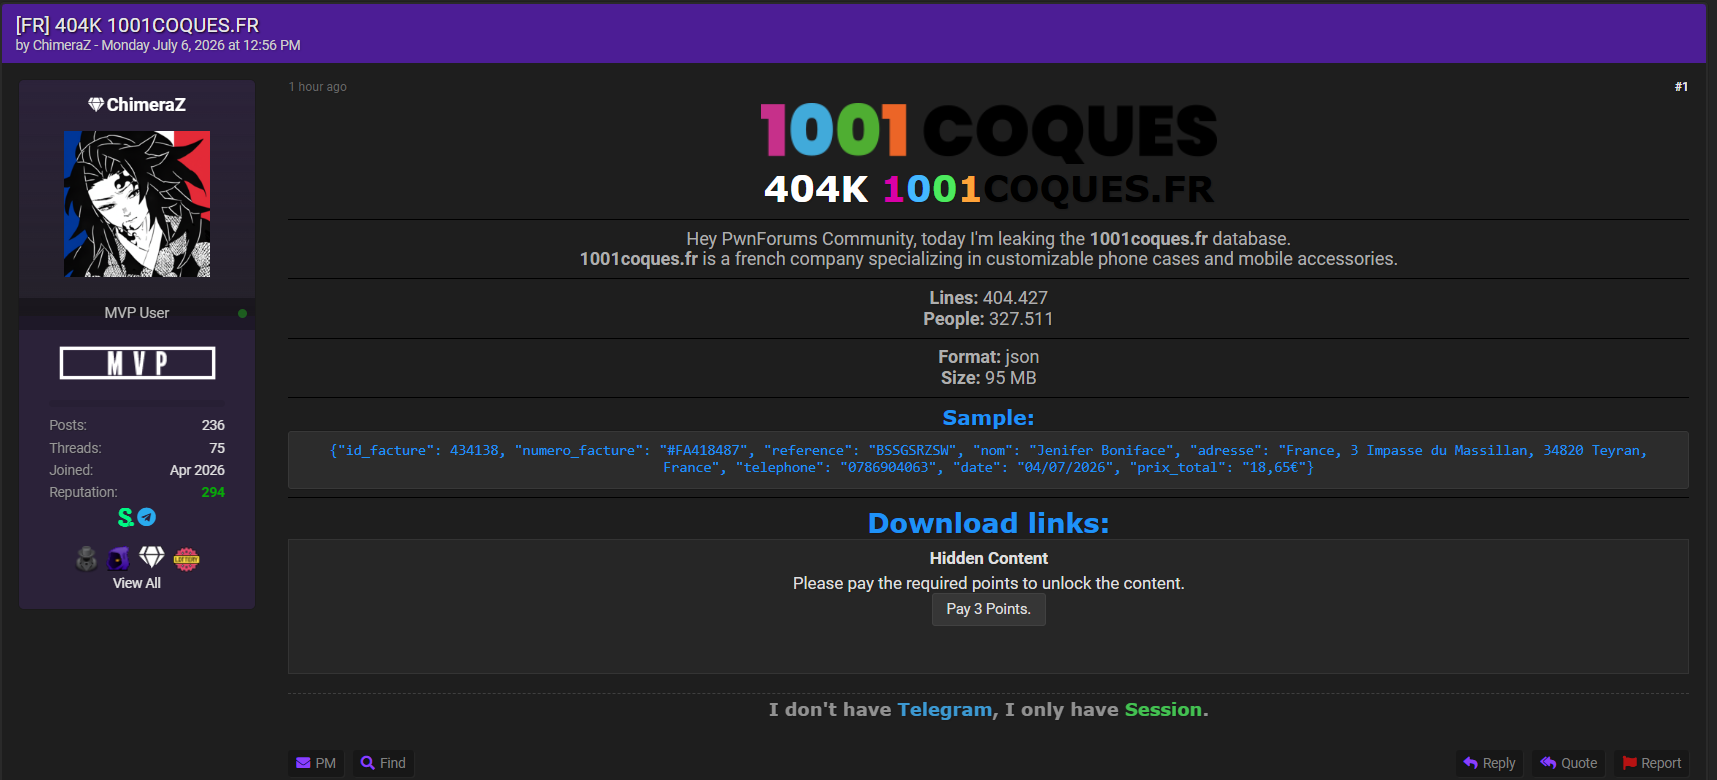Image resolution: width=1717 pixels, height=780 pixels.
Task: Open ChimeraZ's avatar image
Action: [137, 204]
